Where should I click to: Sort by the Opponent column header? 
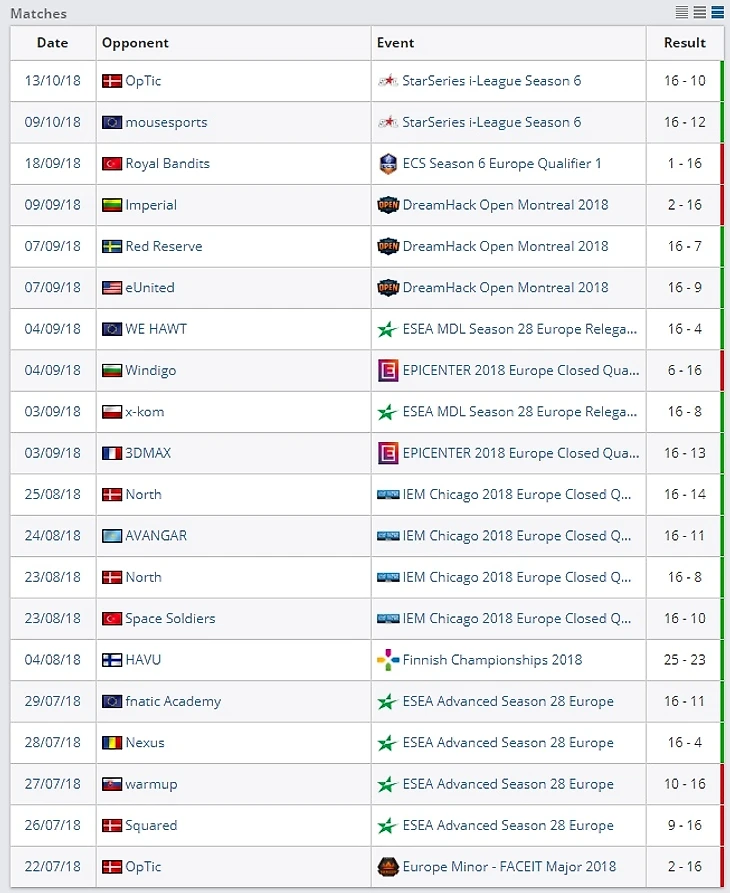[x=135, y=43]
